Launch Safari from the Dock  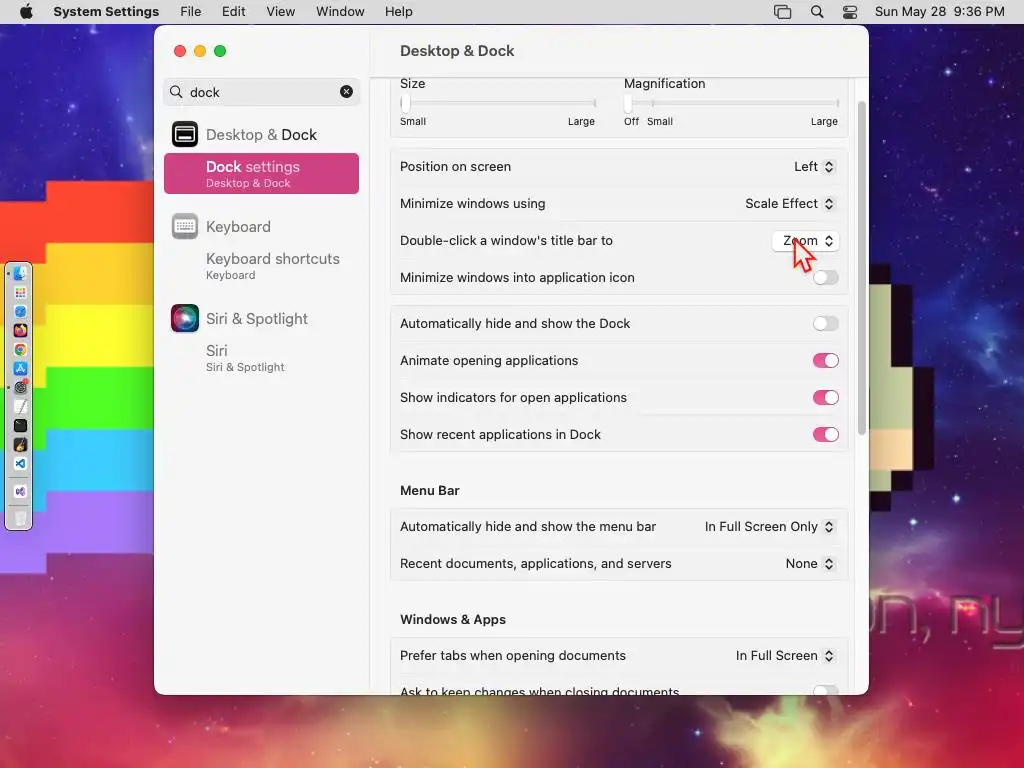[x=20, y=312]
